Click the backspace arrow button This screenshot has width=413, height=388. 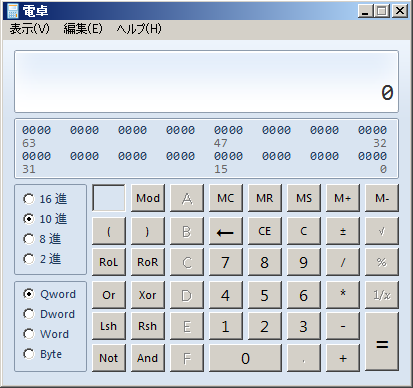(x=226, y=231)
